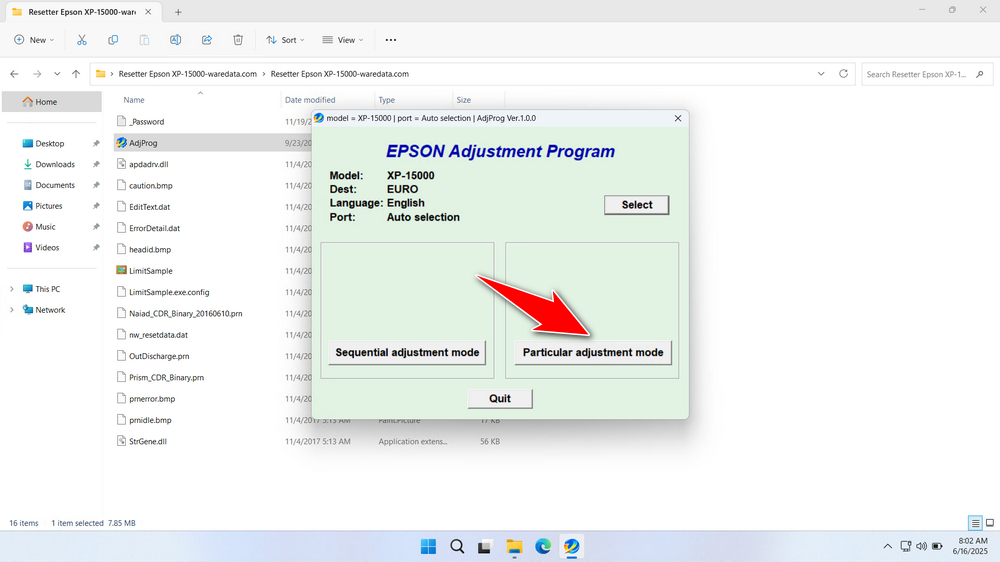This screenshot has height=562, width=1000.
Task: Open Videos in navigation pane
Action: 47,248
